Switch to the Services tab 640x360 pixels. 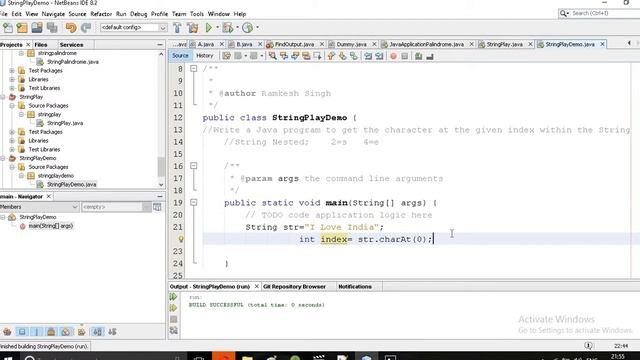click(x=71, y=44)
